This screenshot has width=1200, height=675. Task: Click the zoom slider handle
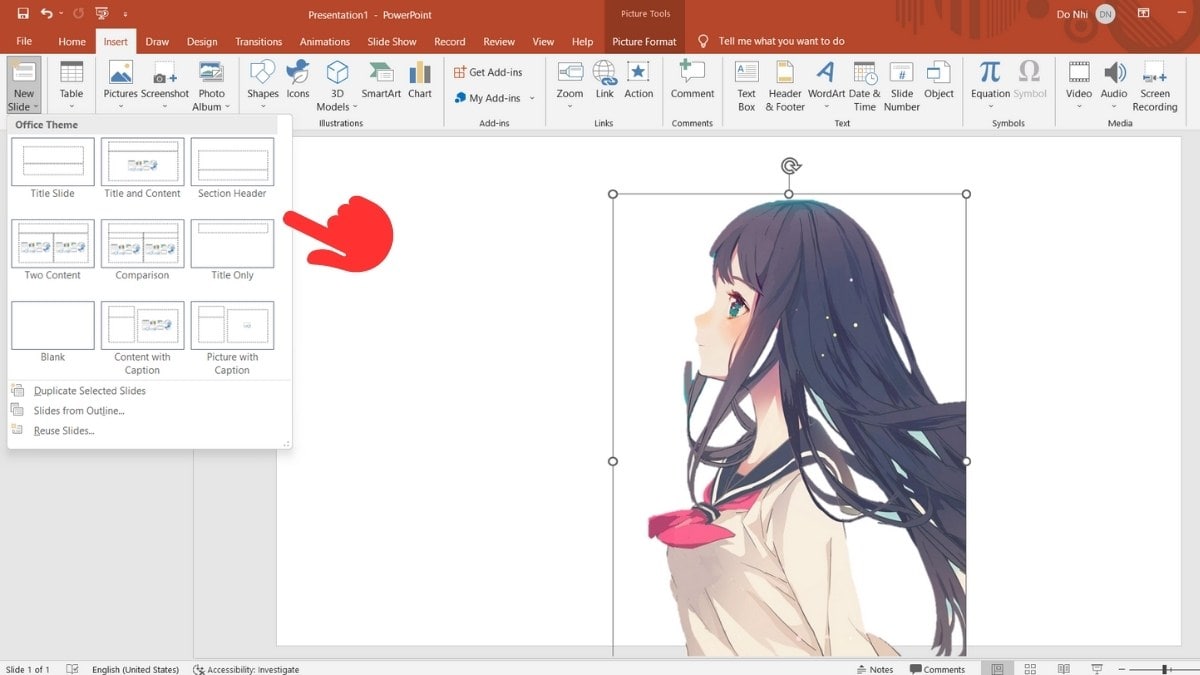(1165, 669)
